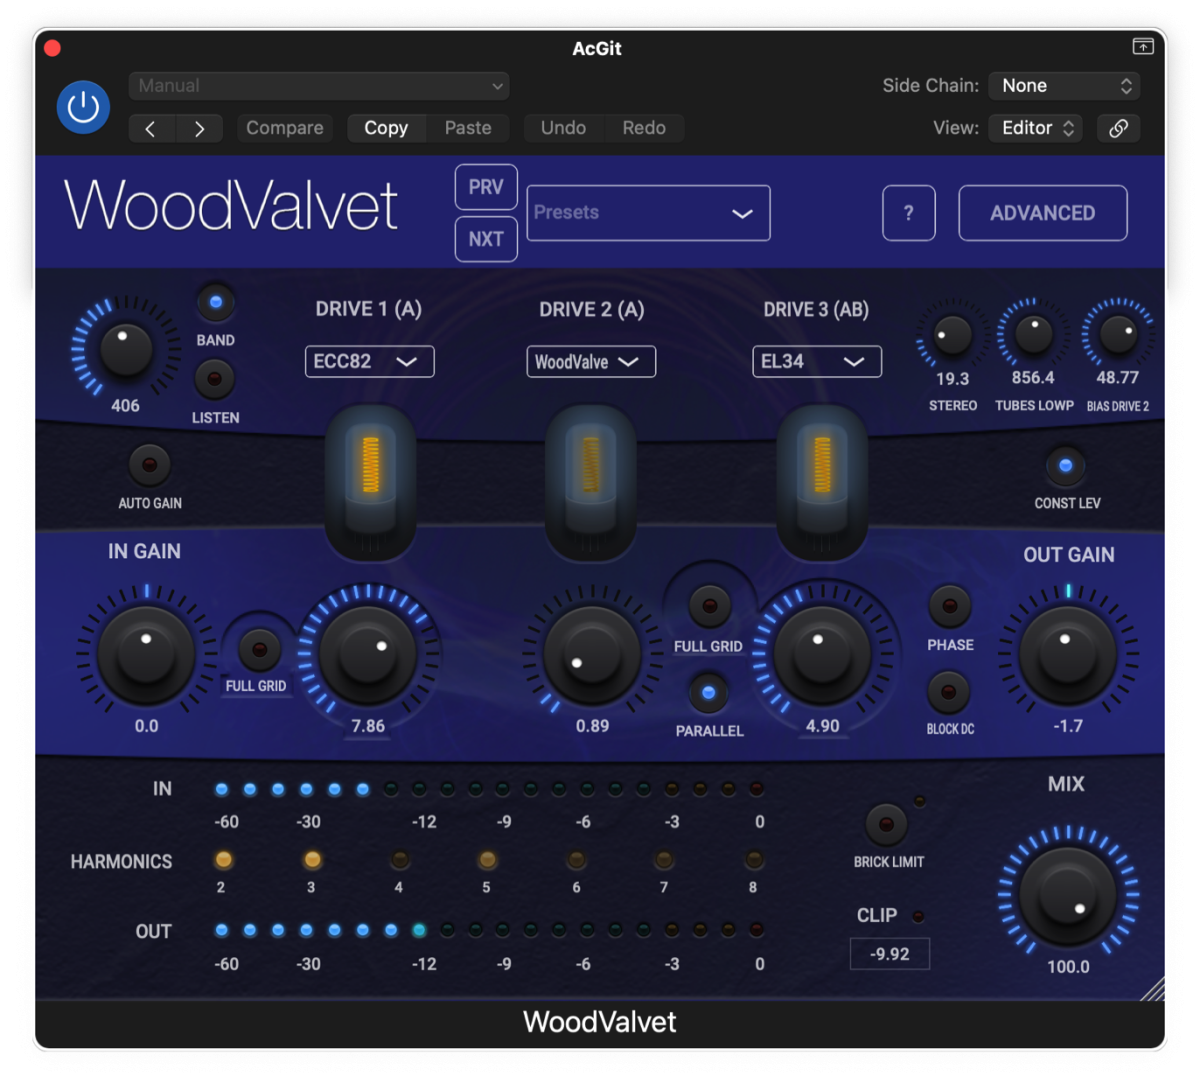Click the window resize grip corner
This screenshot has height=1090, width=1200.
[x=1153, y=988]
